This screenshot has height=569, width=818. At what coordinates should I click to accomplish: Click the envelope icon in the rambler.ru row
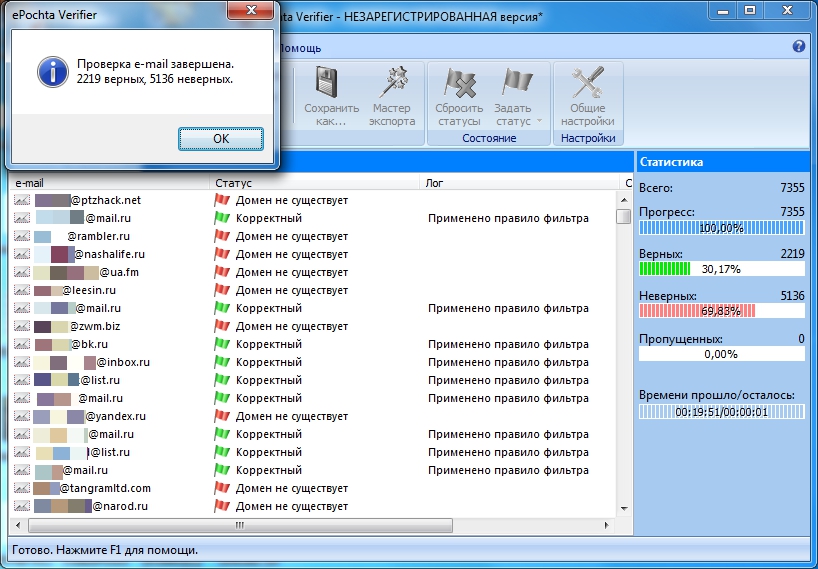tap(22, 236)
